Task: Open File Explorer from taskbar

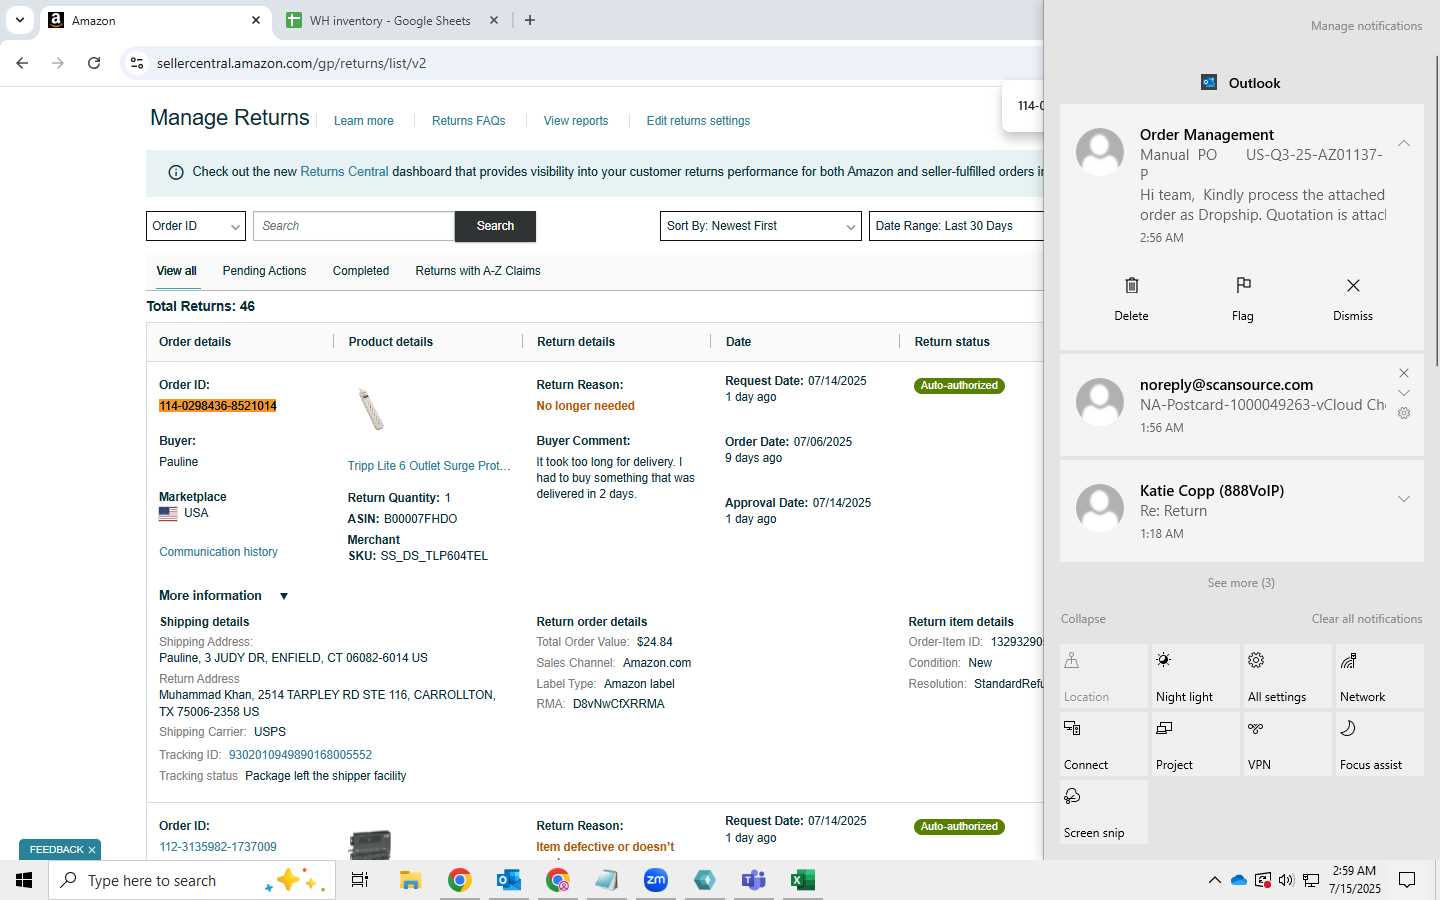Action: click(410, 880)
